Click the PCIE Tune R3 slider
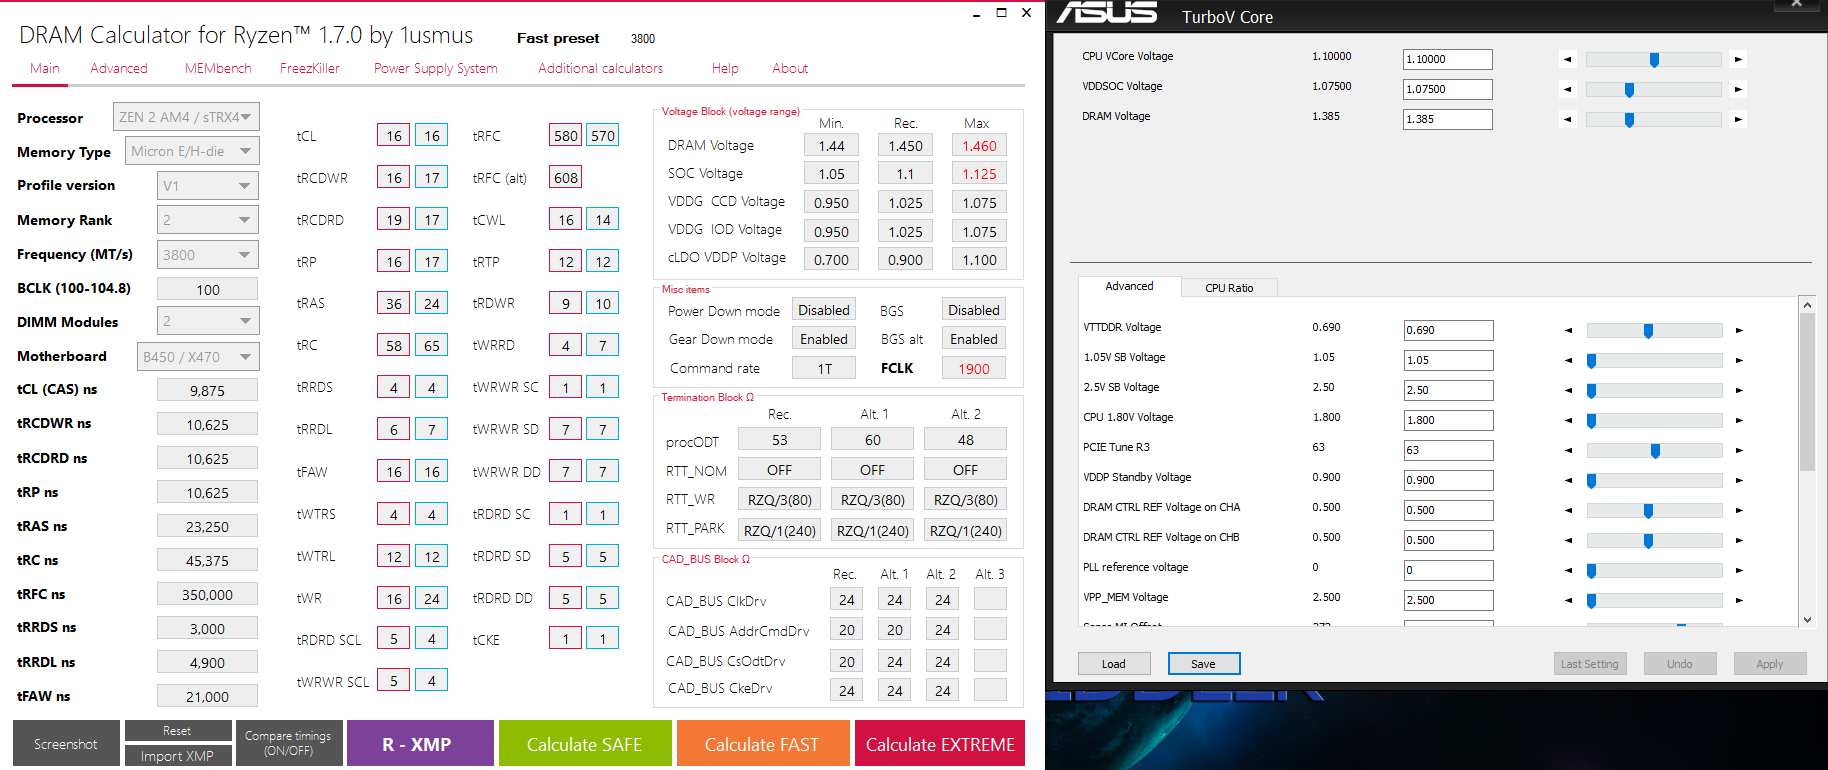The height and width of the screenshot is (770, 1828). (x=1655, y=451)
